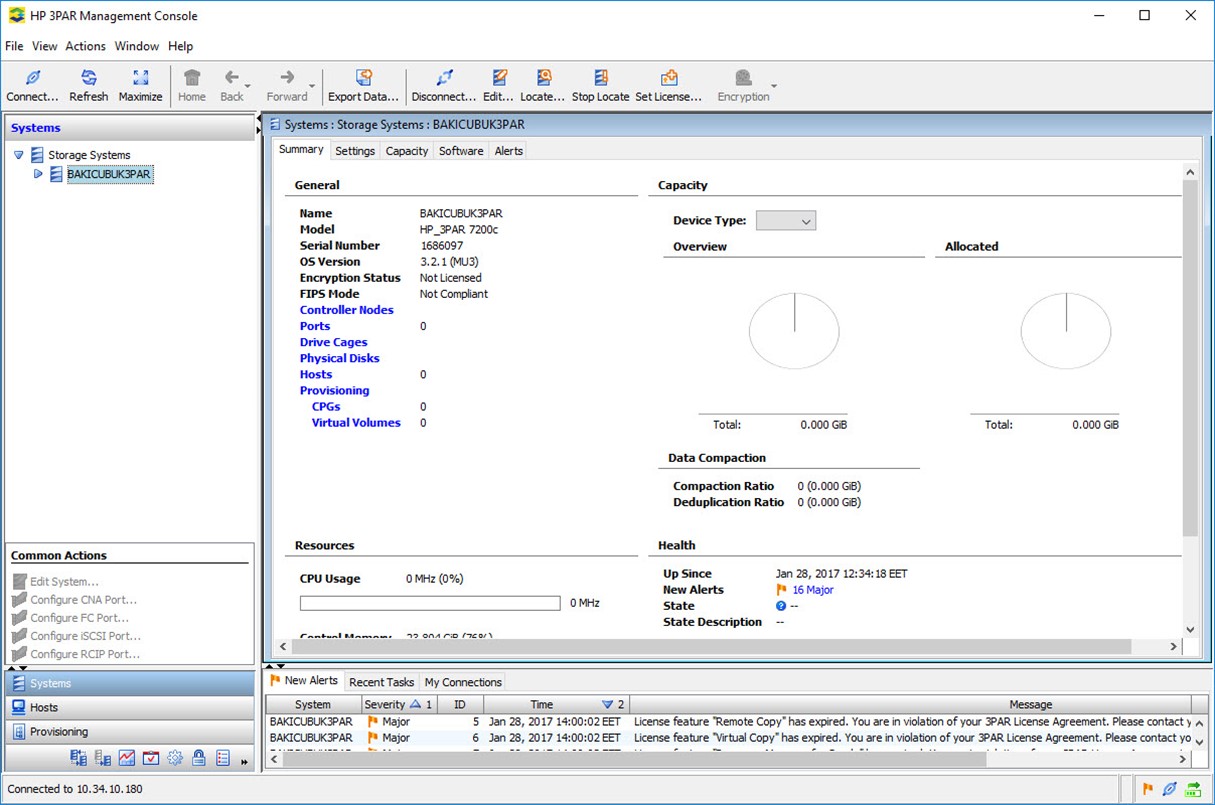Open the Forward button history dropdown arrow
Image resolution: width=1215 pixels, height=805 pixels.
pyautogui.click(x=313, y=86)
